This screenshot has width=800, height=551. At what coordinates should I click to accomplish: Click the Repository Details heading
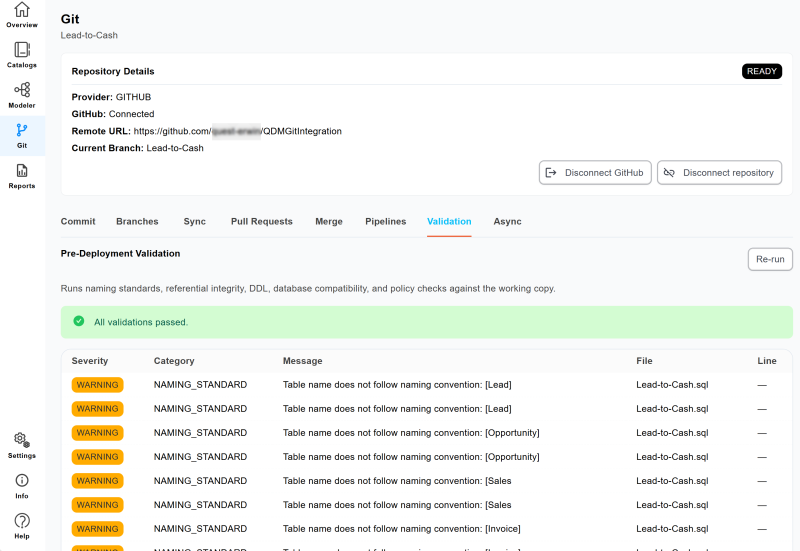(113, 71)
